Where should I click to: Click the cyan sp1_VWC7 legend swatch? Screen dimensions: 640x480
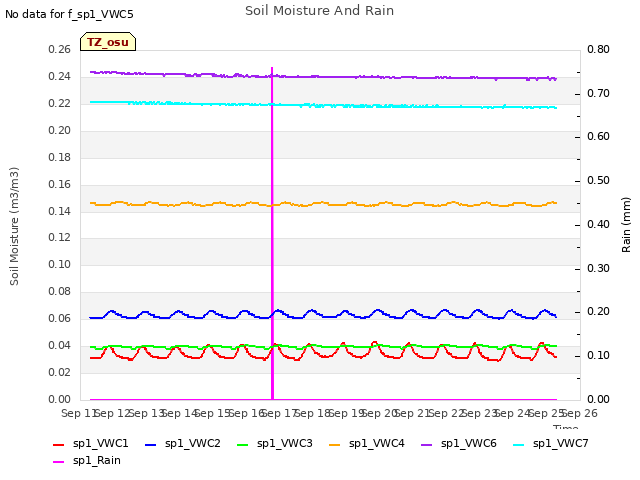pos(518,444)
